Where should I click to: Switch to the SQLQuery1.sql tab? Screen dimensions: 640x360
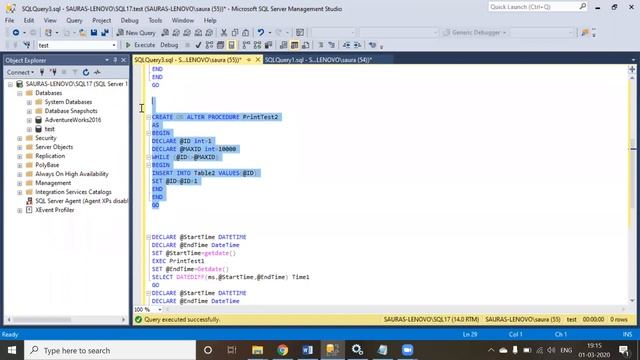coord(318,60)
